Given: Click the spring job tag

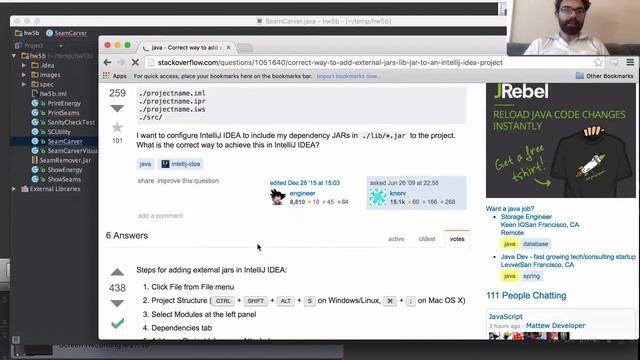Looking at the screenshot, I should 531,276.
